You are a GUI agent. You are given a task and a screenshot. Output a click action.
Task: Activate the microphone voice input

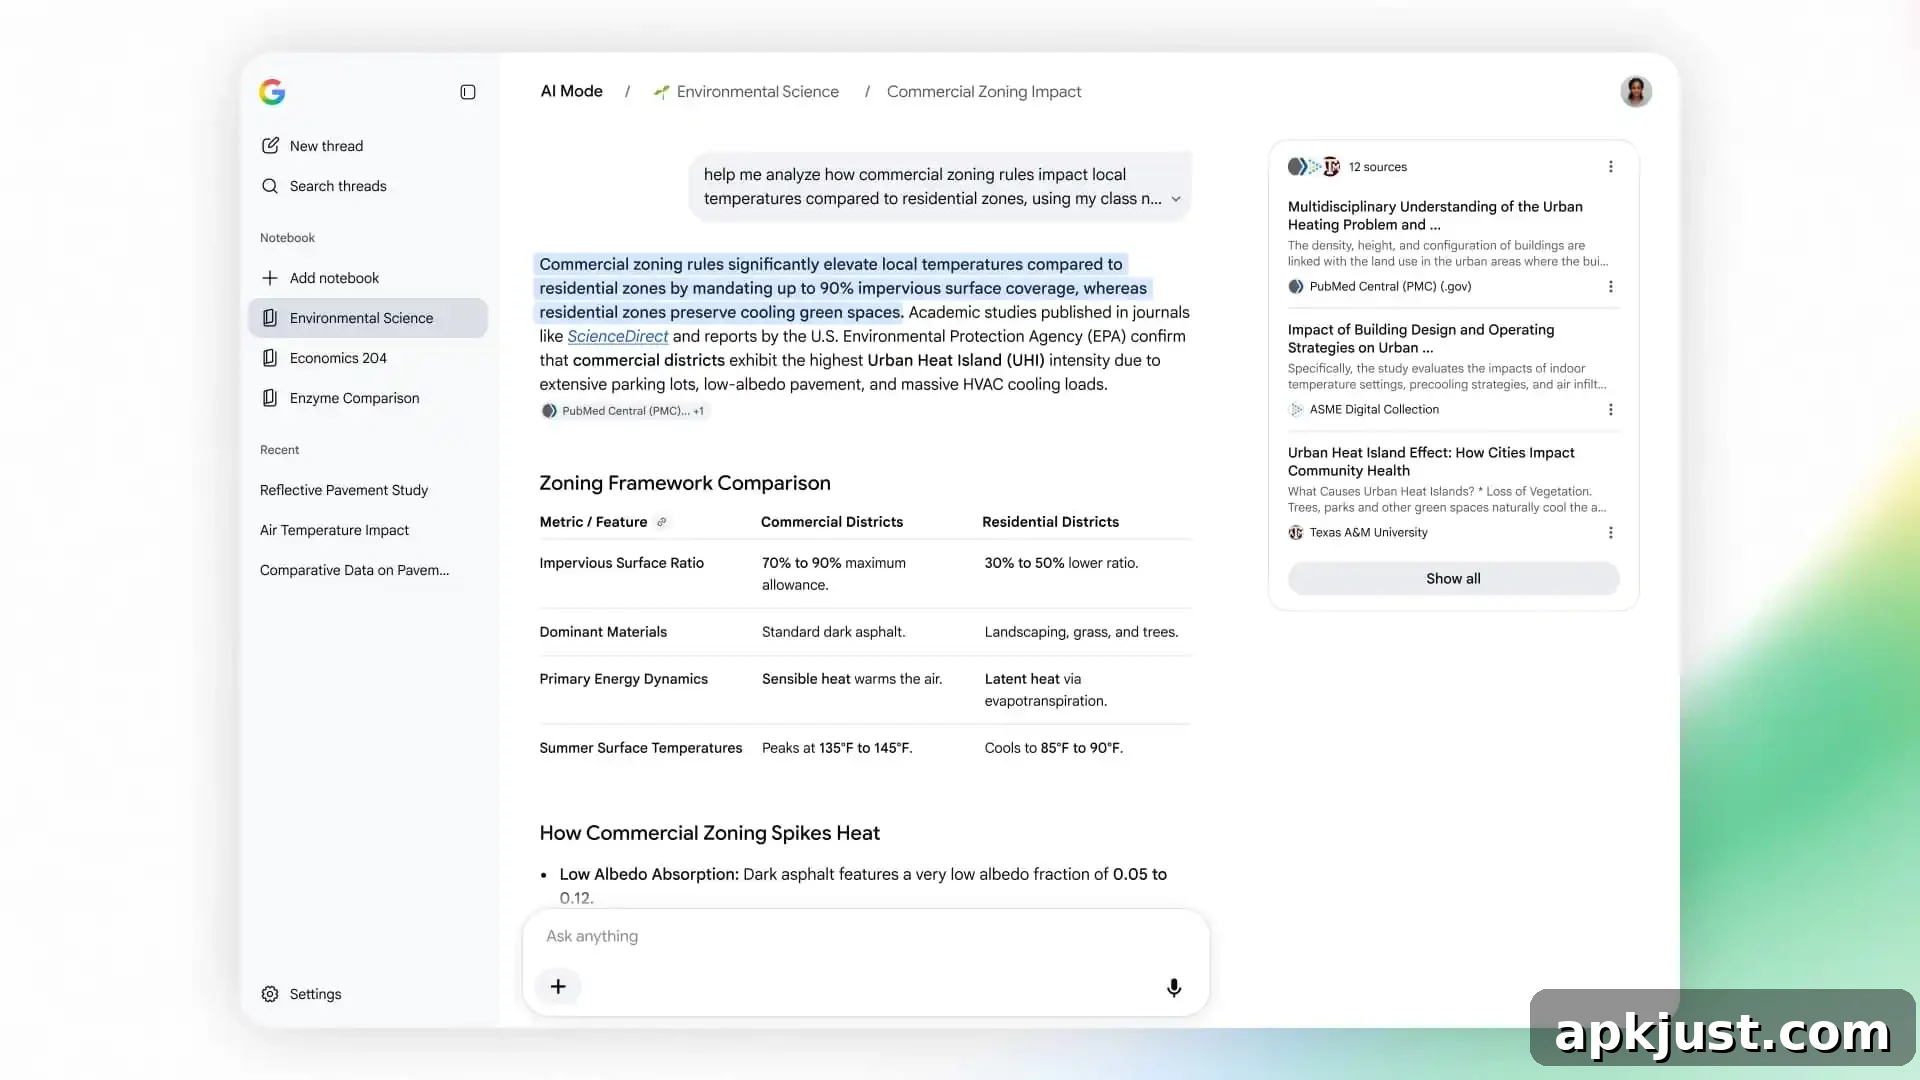tap(1174, 988)
